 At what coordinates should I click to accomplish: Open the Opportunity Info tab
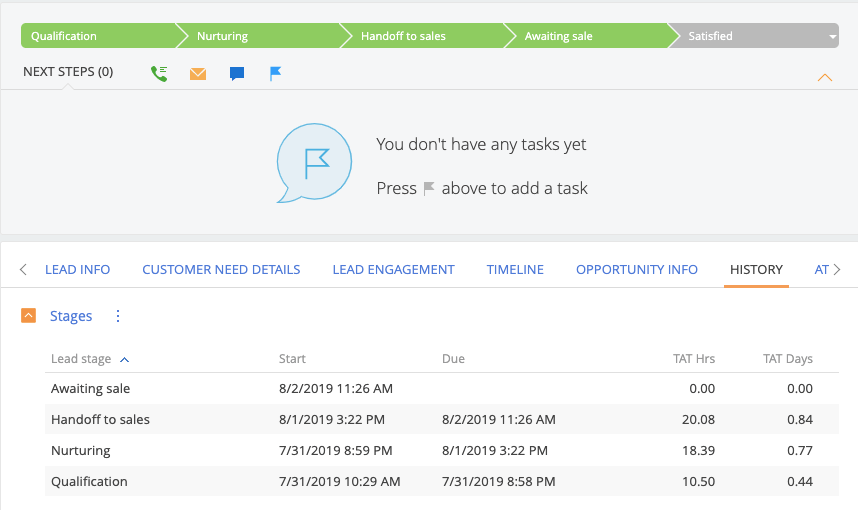click(x=637, y=269)
